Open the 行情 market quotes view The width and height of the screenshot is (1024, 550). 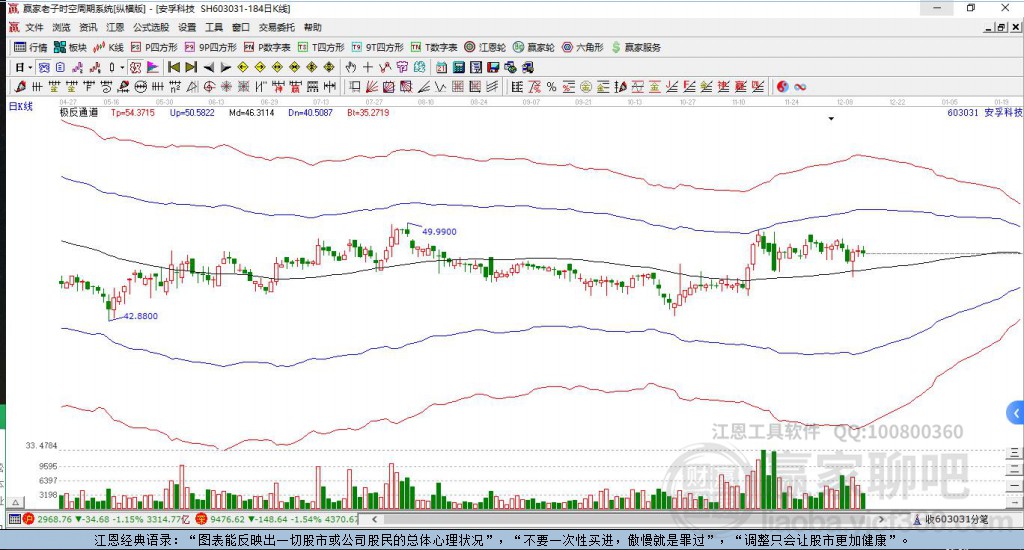(x=30, y=47)
